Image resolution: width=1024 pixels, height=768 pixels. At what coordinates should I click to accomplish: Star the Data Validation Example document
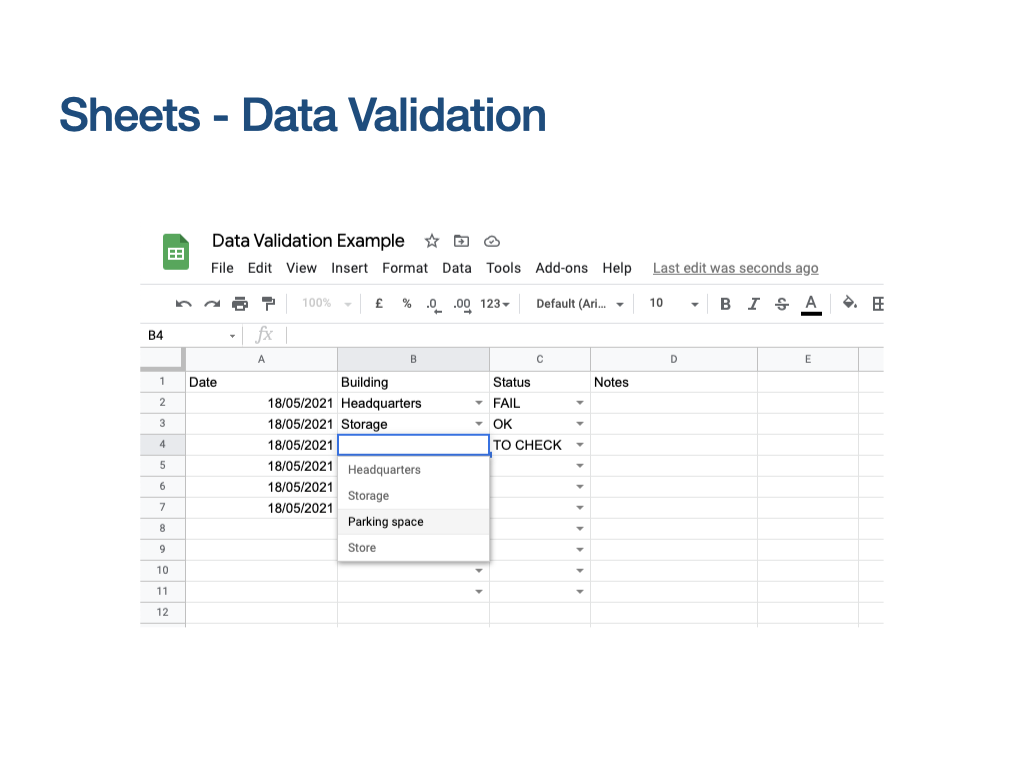tap(432, 241)
